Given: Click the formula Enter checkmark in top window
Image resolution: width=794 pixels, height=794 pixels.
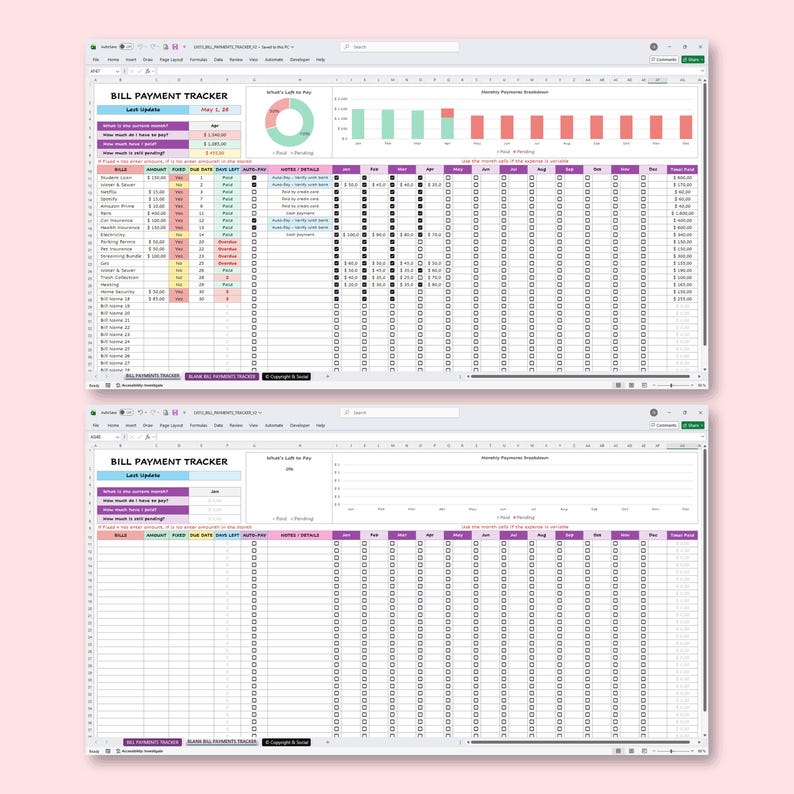Looking at the screenshot, I should point(139,71).
